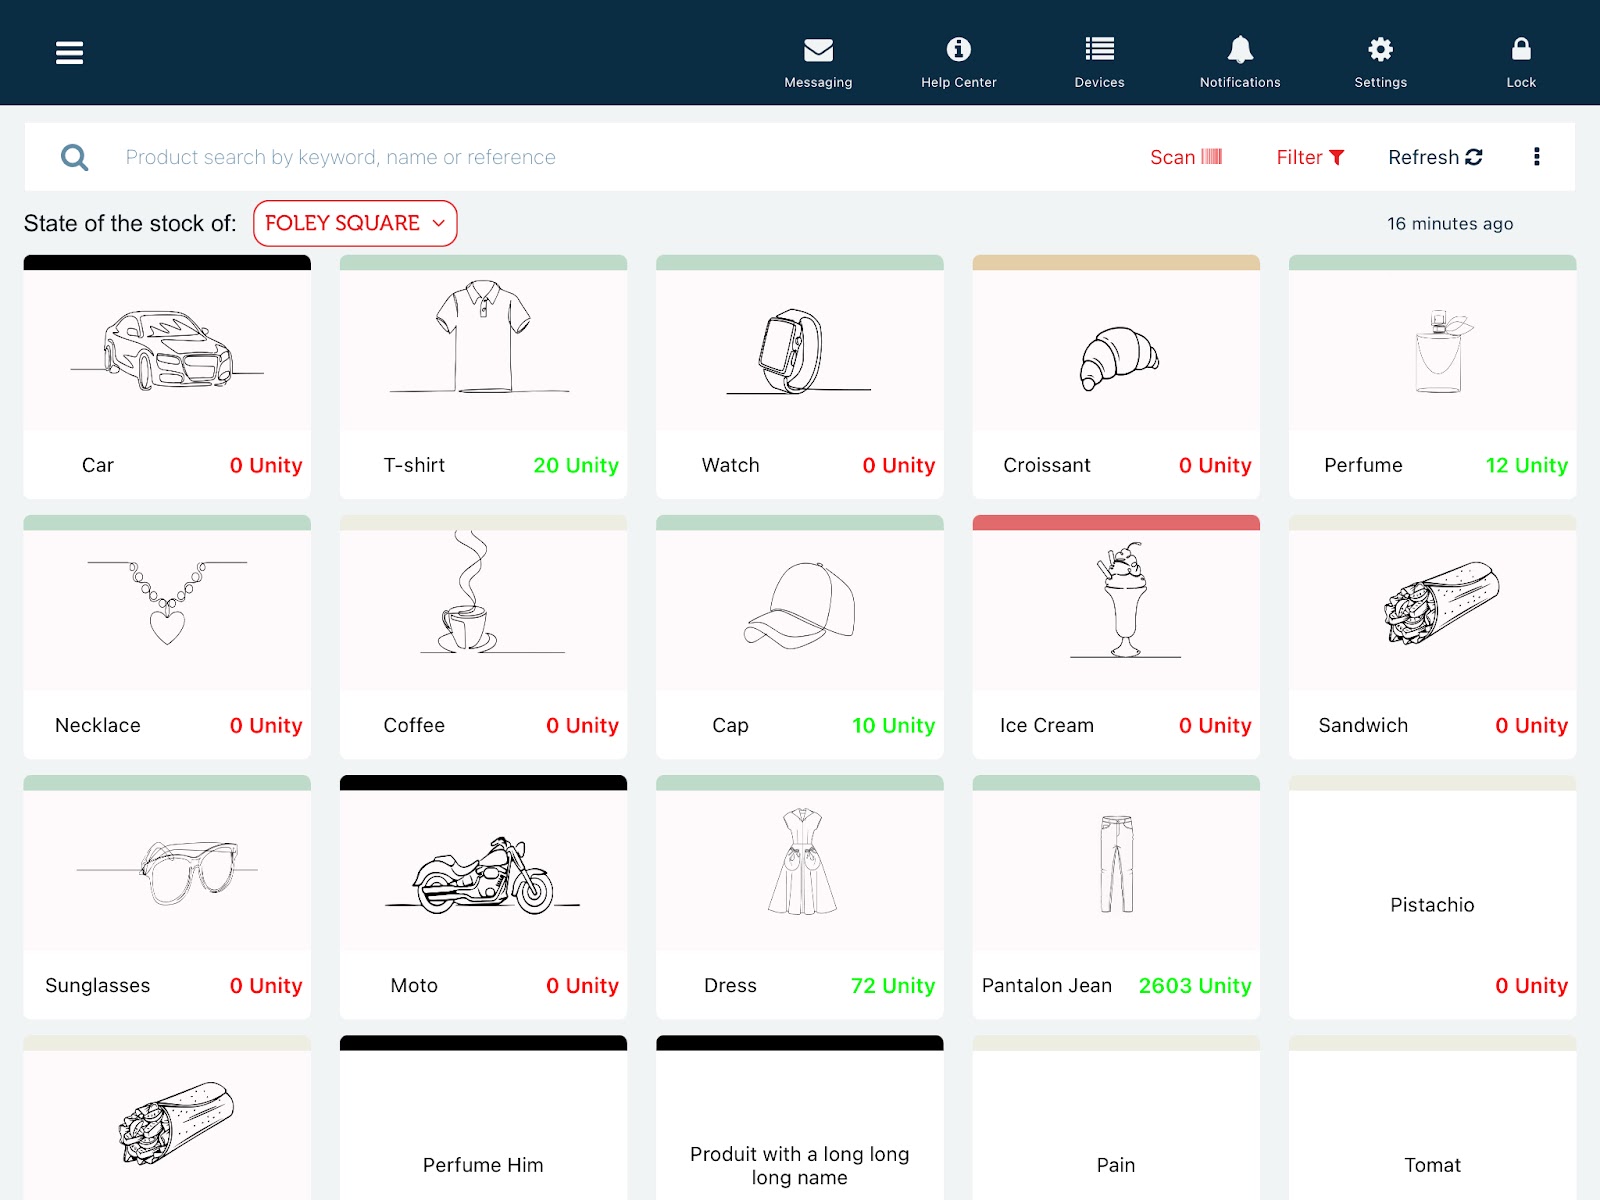This screenshot has width=1600, height=1200.
Task: Click the Car '0 Unity' stock value
Action: point(266,465)
